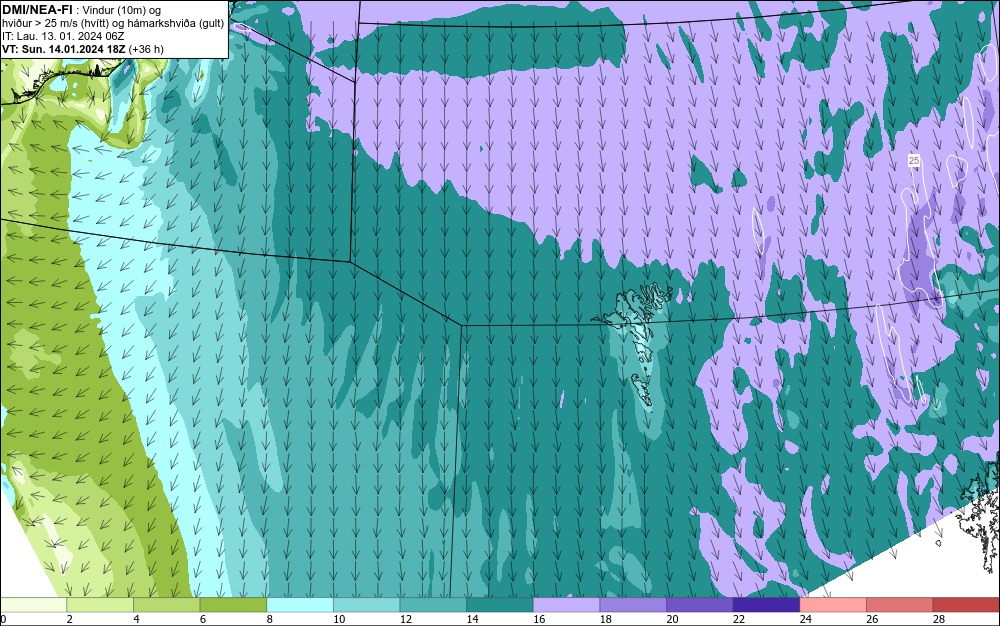Screen dimensions: 1000x626
Task: Click 'IT: Lau. 13. 01. 2024 06Z' line
Action: pyautogui.click(x=63, y=36)
